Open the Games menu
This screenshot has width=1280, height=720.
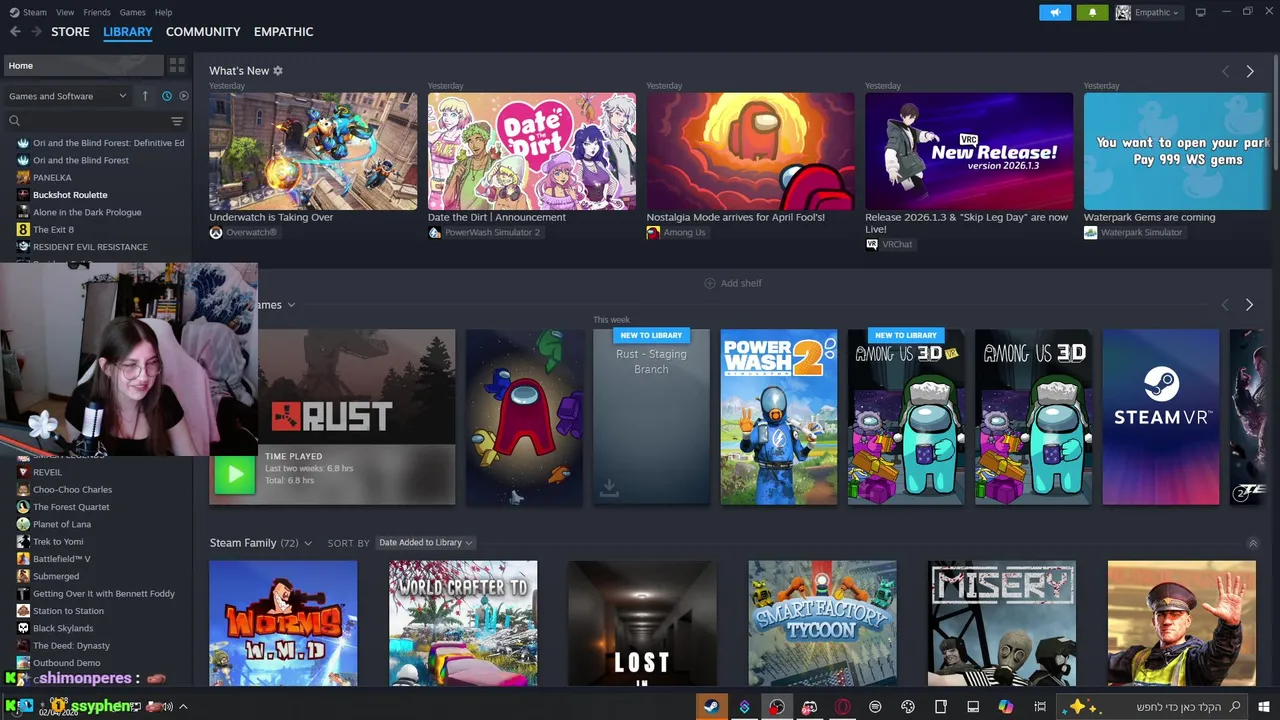click(132, 12)
